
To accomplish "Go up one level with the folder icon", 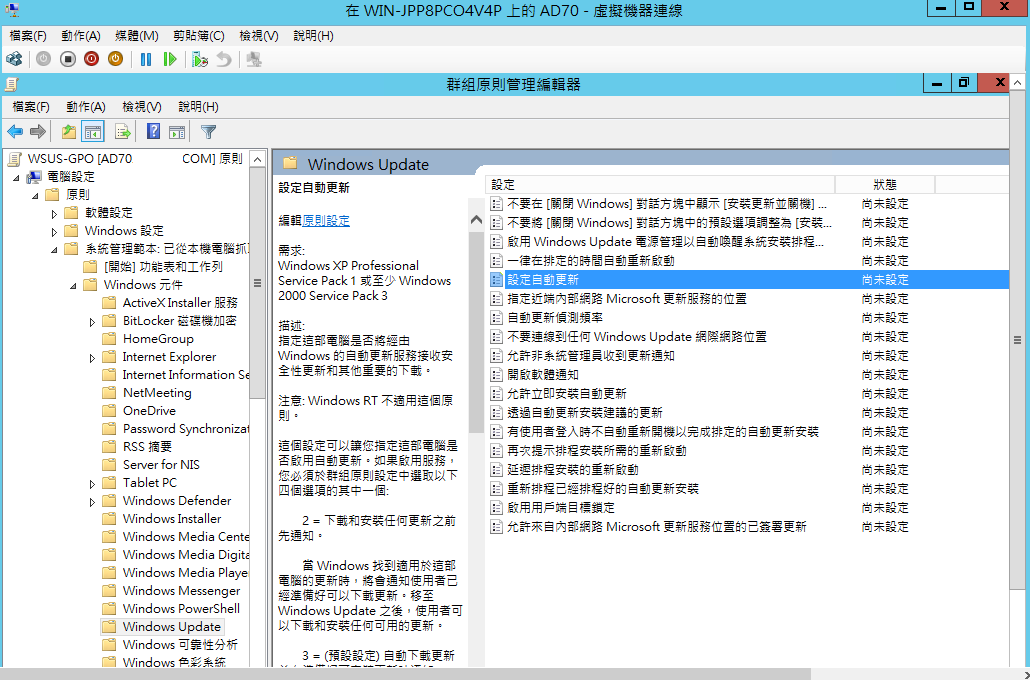I will click(68, 131).
